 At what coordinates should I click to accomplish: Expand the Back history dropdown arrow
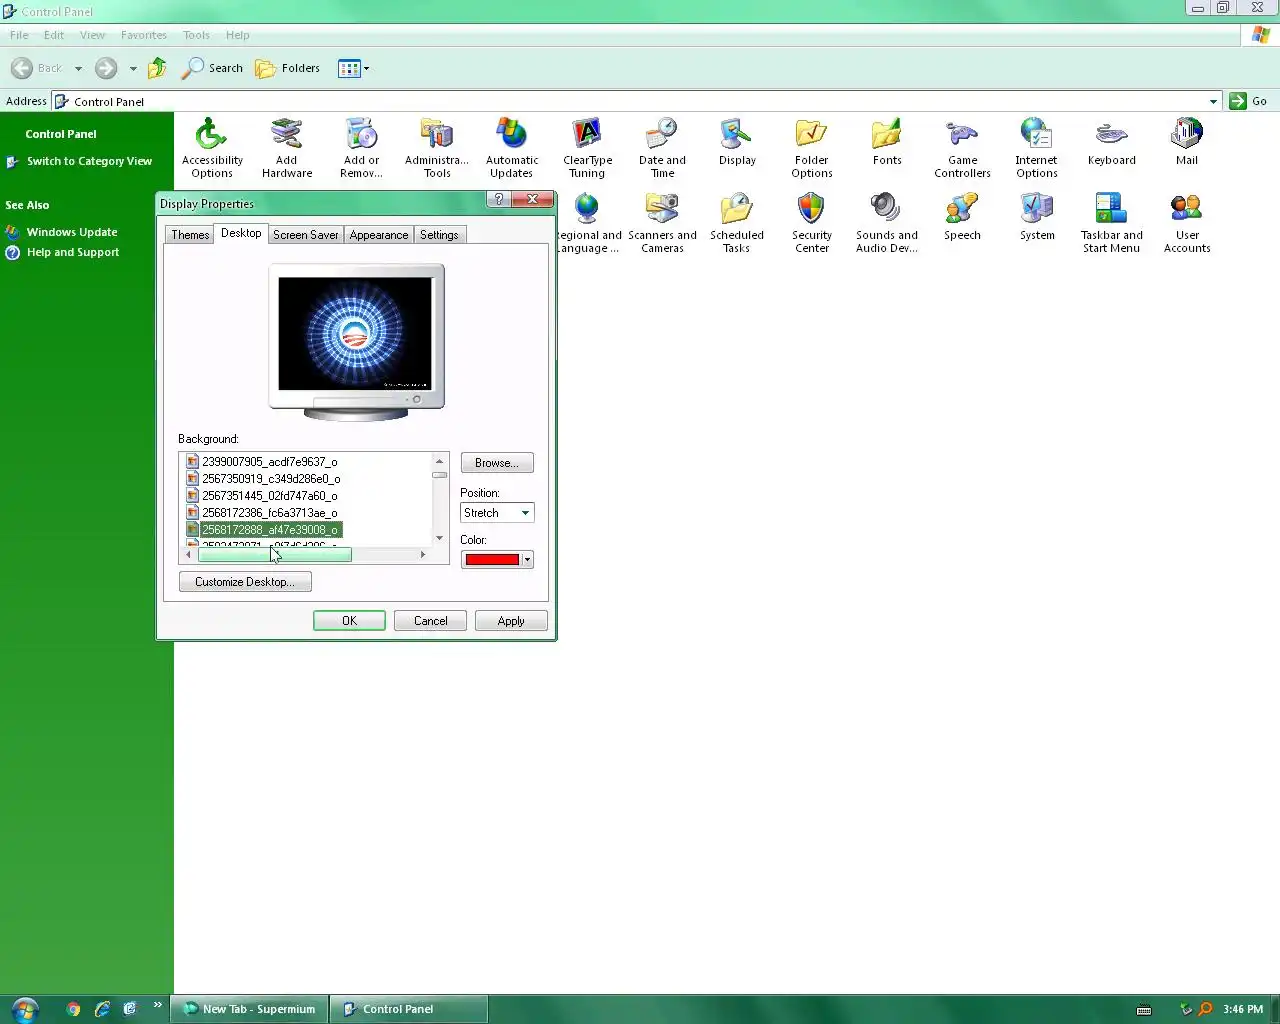pos(78,69)
